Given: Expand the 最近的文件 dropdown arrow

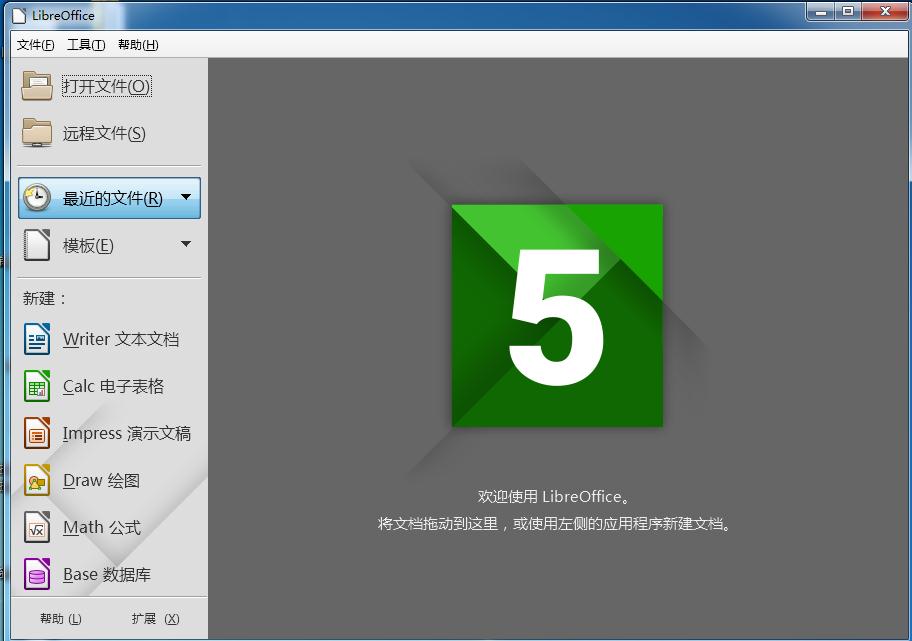Looking at the screenshot, I should pos(185,198).
